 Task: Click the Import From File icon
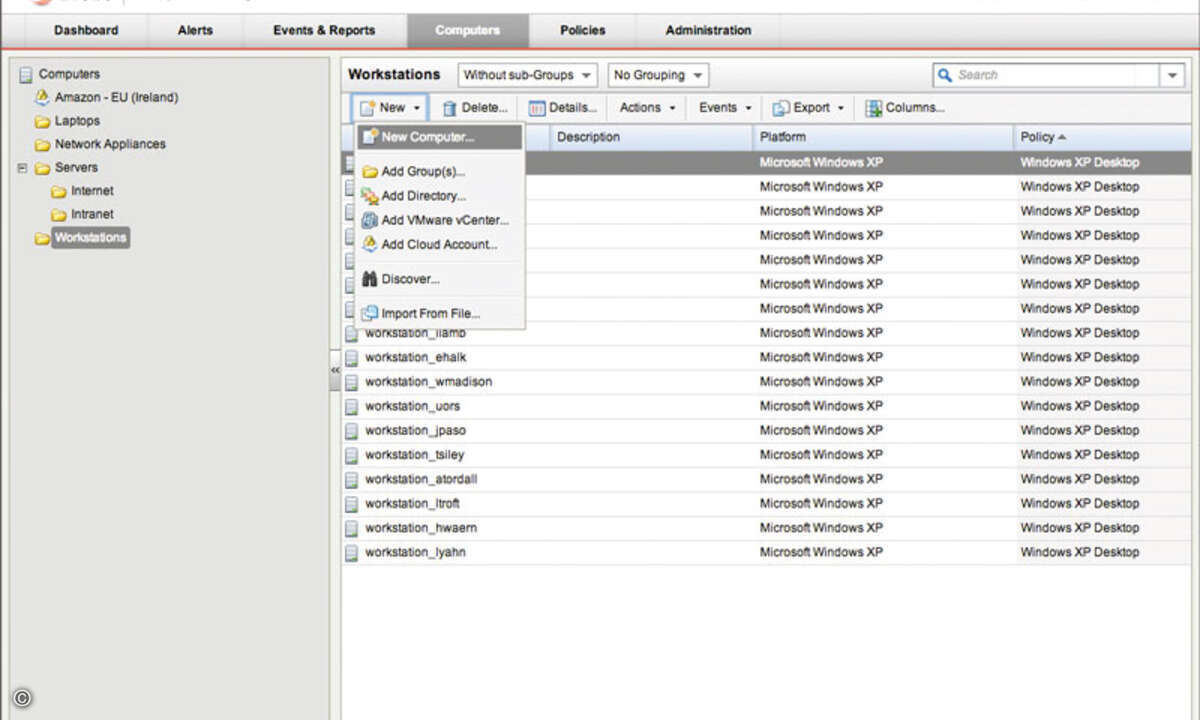[370, 313]
